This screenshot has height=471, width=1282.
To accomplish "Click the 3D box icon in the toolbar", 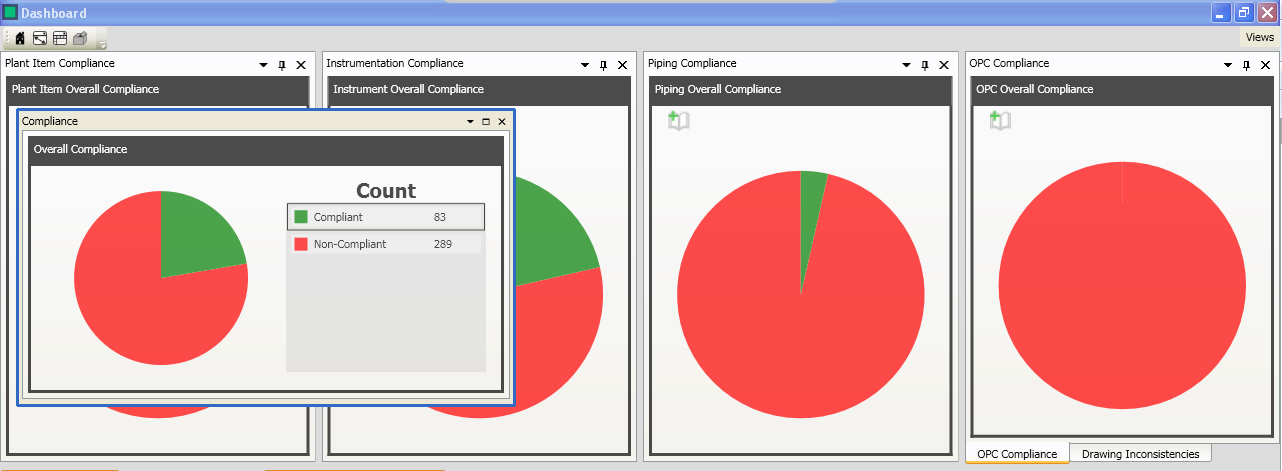I will pyautogui.click(x=80, y=39).
